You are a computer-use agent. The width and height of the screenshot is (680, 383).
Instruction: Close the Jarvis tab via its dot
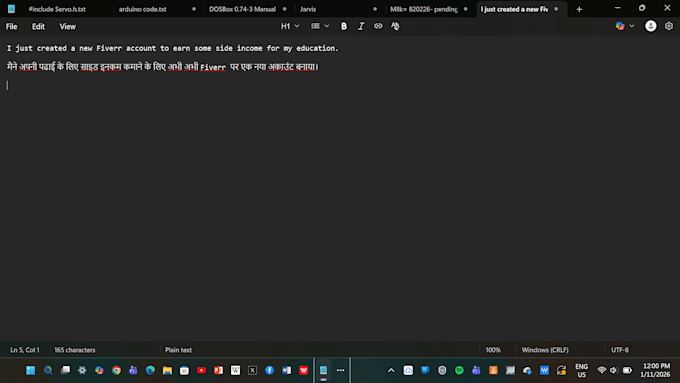(x=375, y=9)
